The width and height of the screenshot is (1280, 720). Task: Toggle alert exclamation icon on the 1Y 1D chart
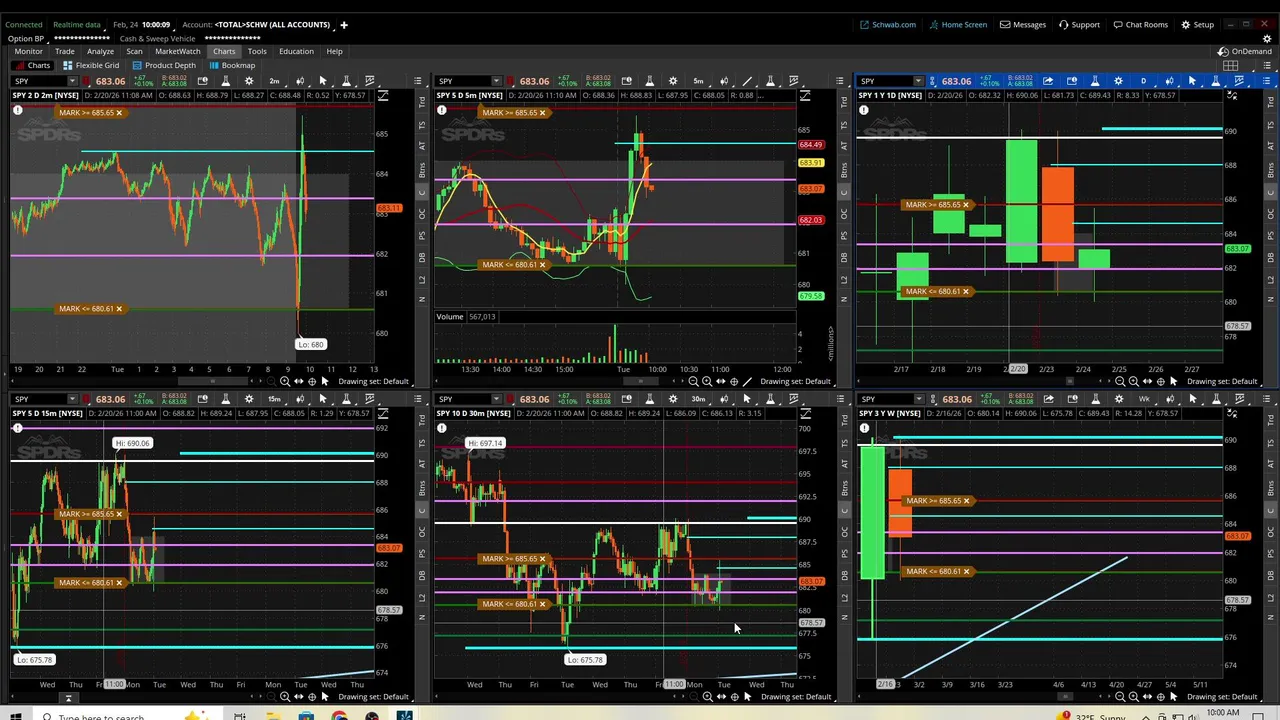coord(864,111)
